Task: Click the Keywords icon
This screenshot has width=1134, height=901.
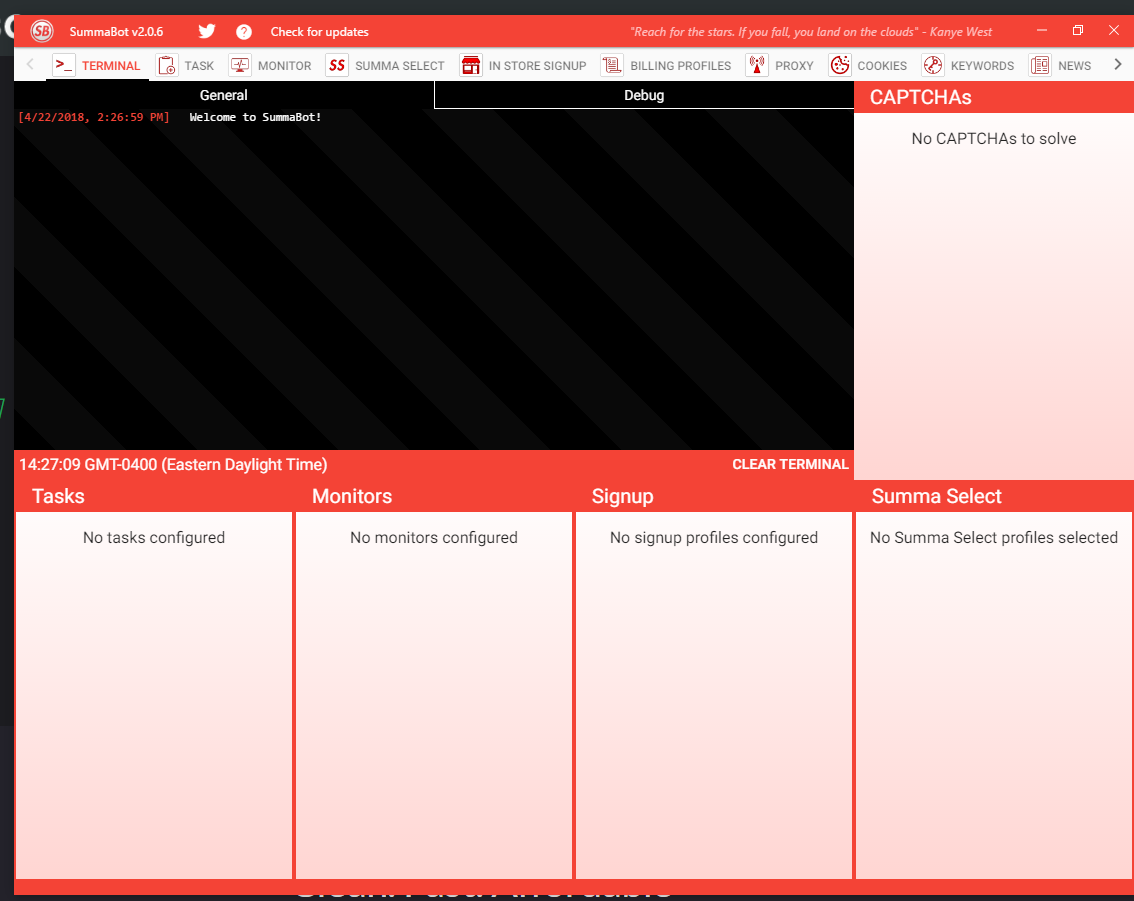Action: (933, 65)
